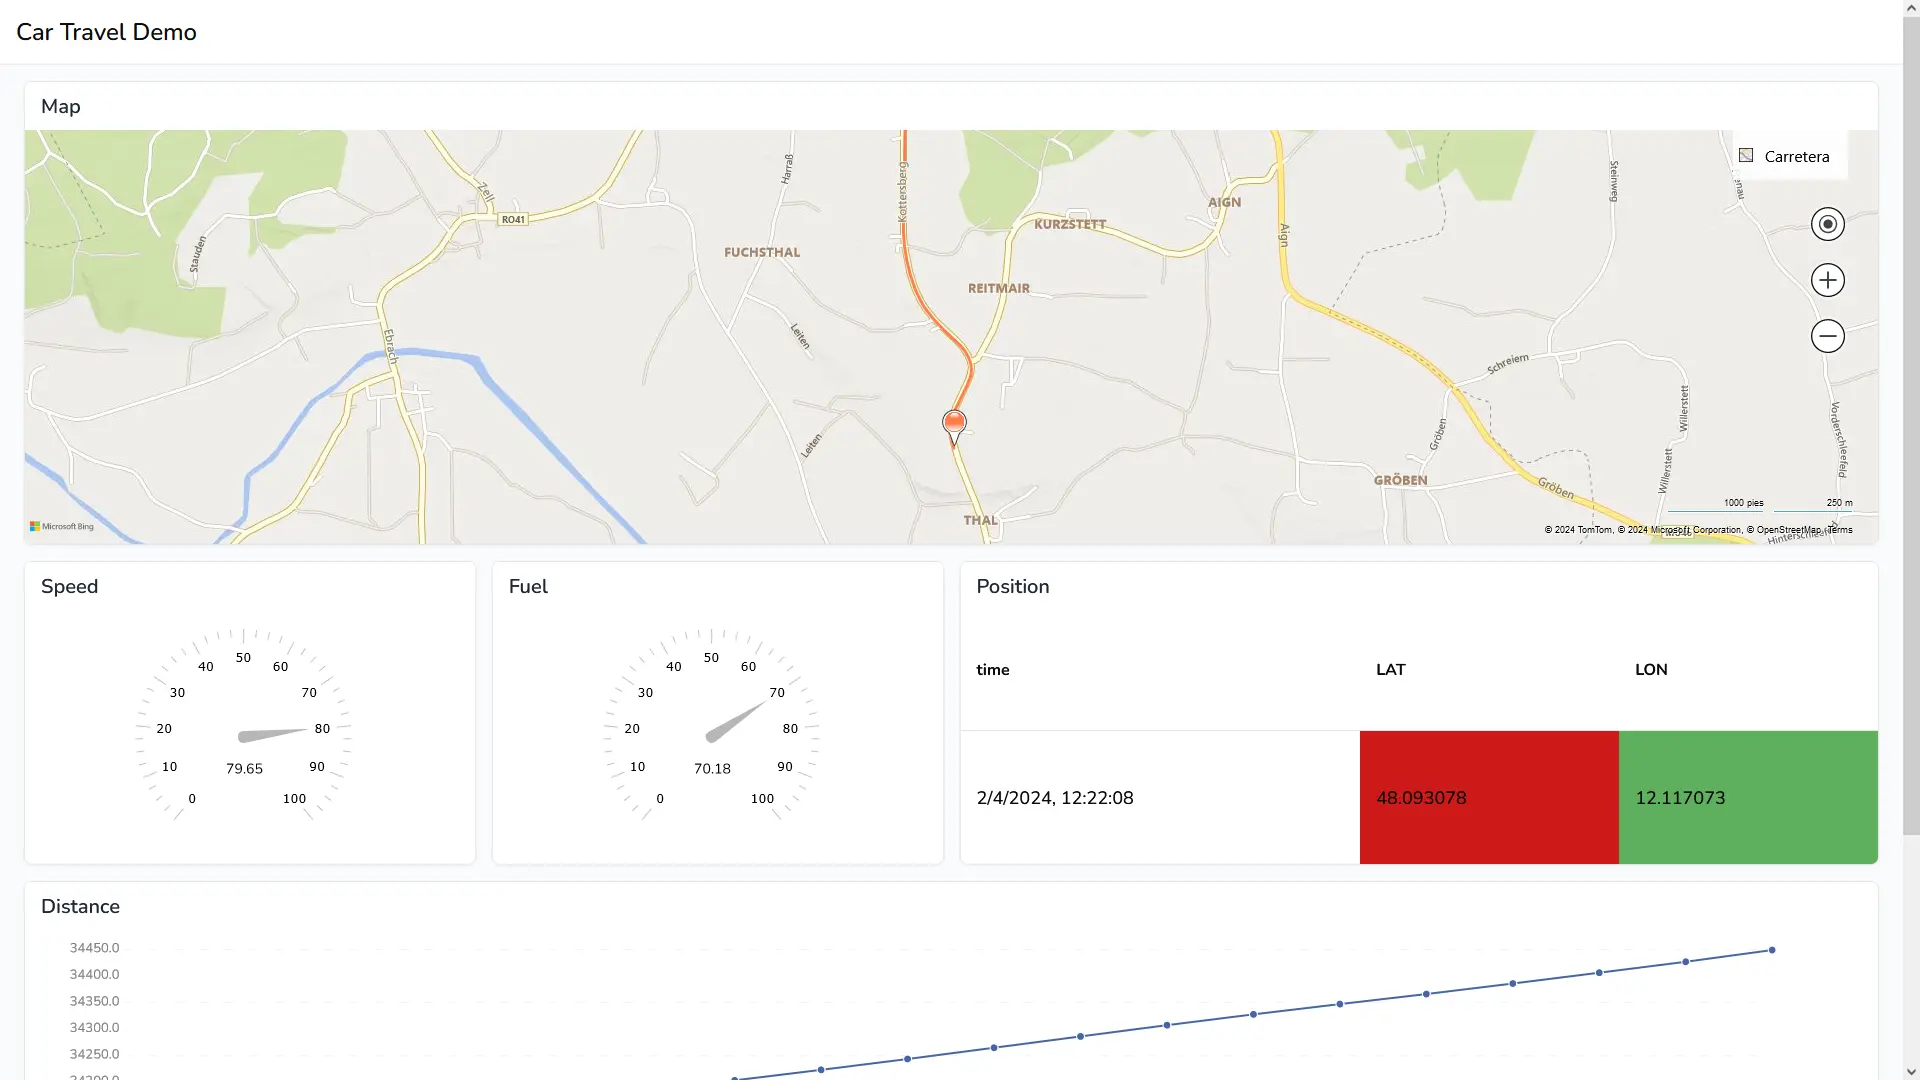Zoom out on the map
Screen dimensions: 1920x1080
point(1827,336)
